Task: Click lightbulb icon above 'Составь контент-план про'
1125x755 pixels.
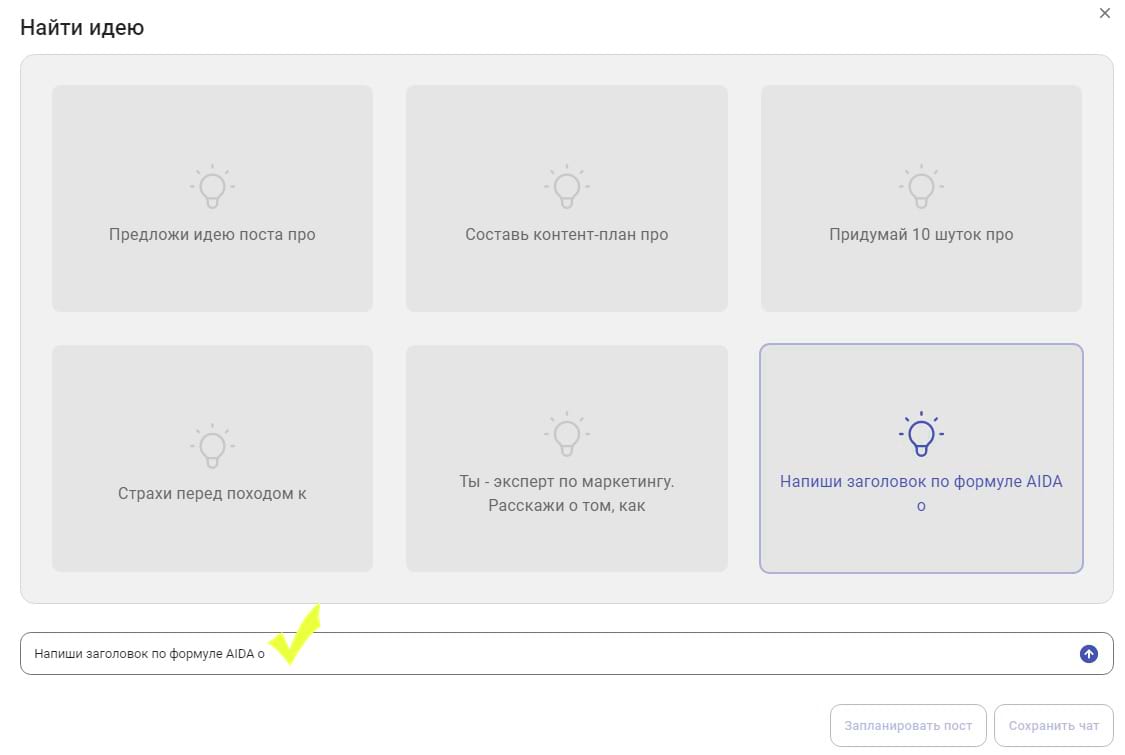Action: tap(567, 187)
